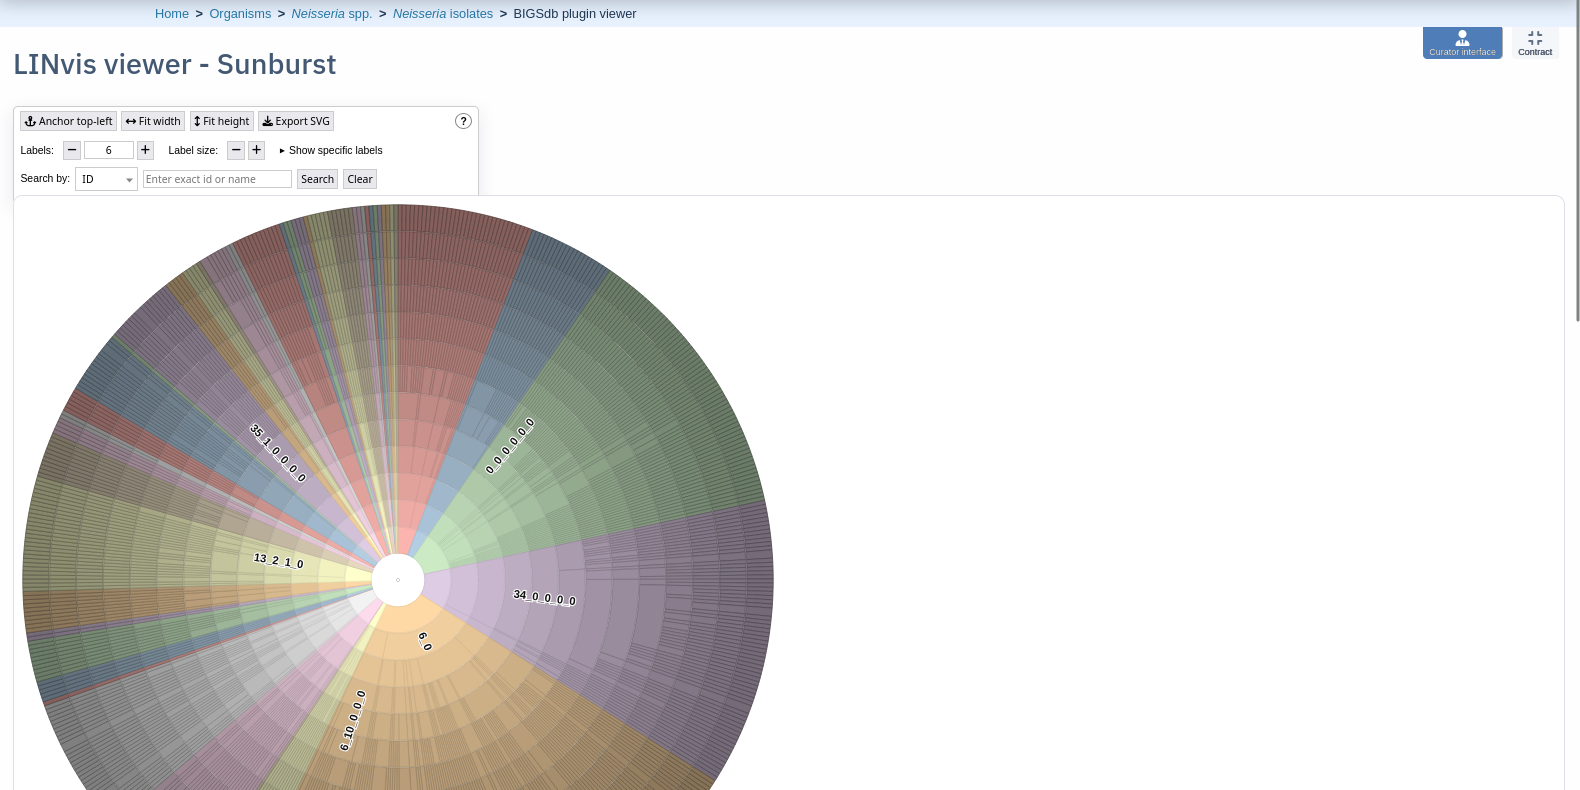Go to Organisms breadcrumb link

[x=240, y=14]
